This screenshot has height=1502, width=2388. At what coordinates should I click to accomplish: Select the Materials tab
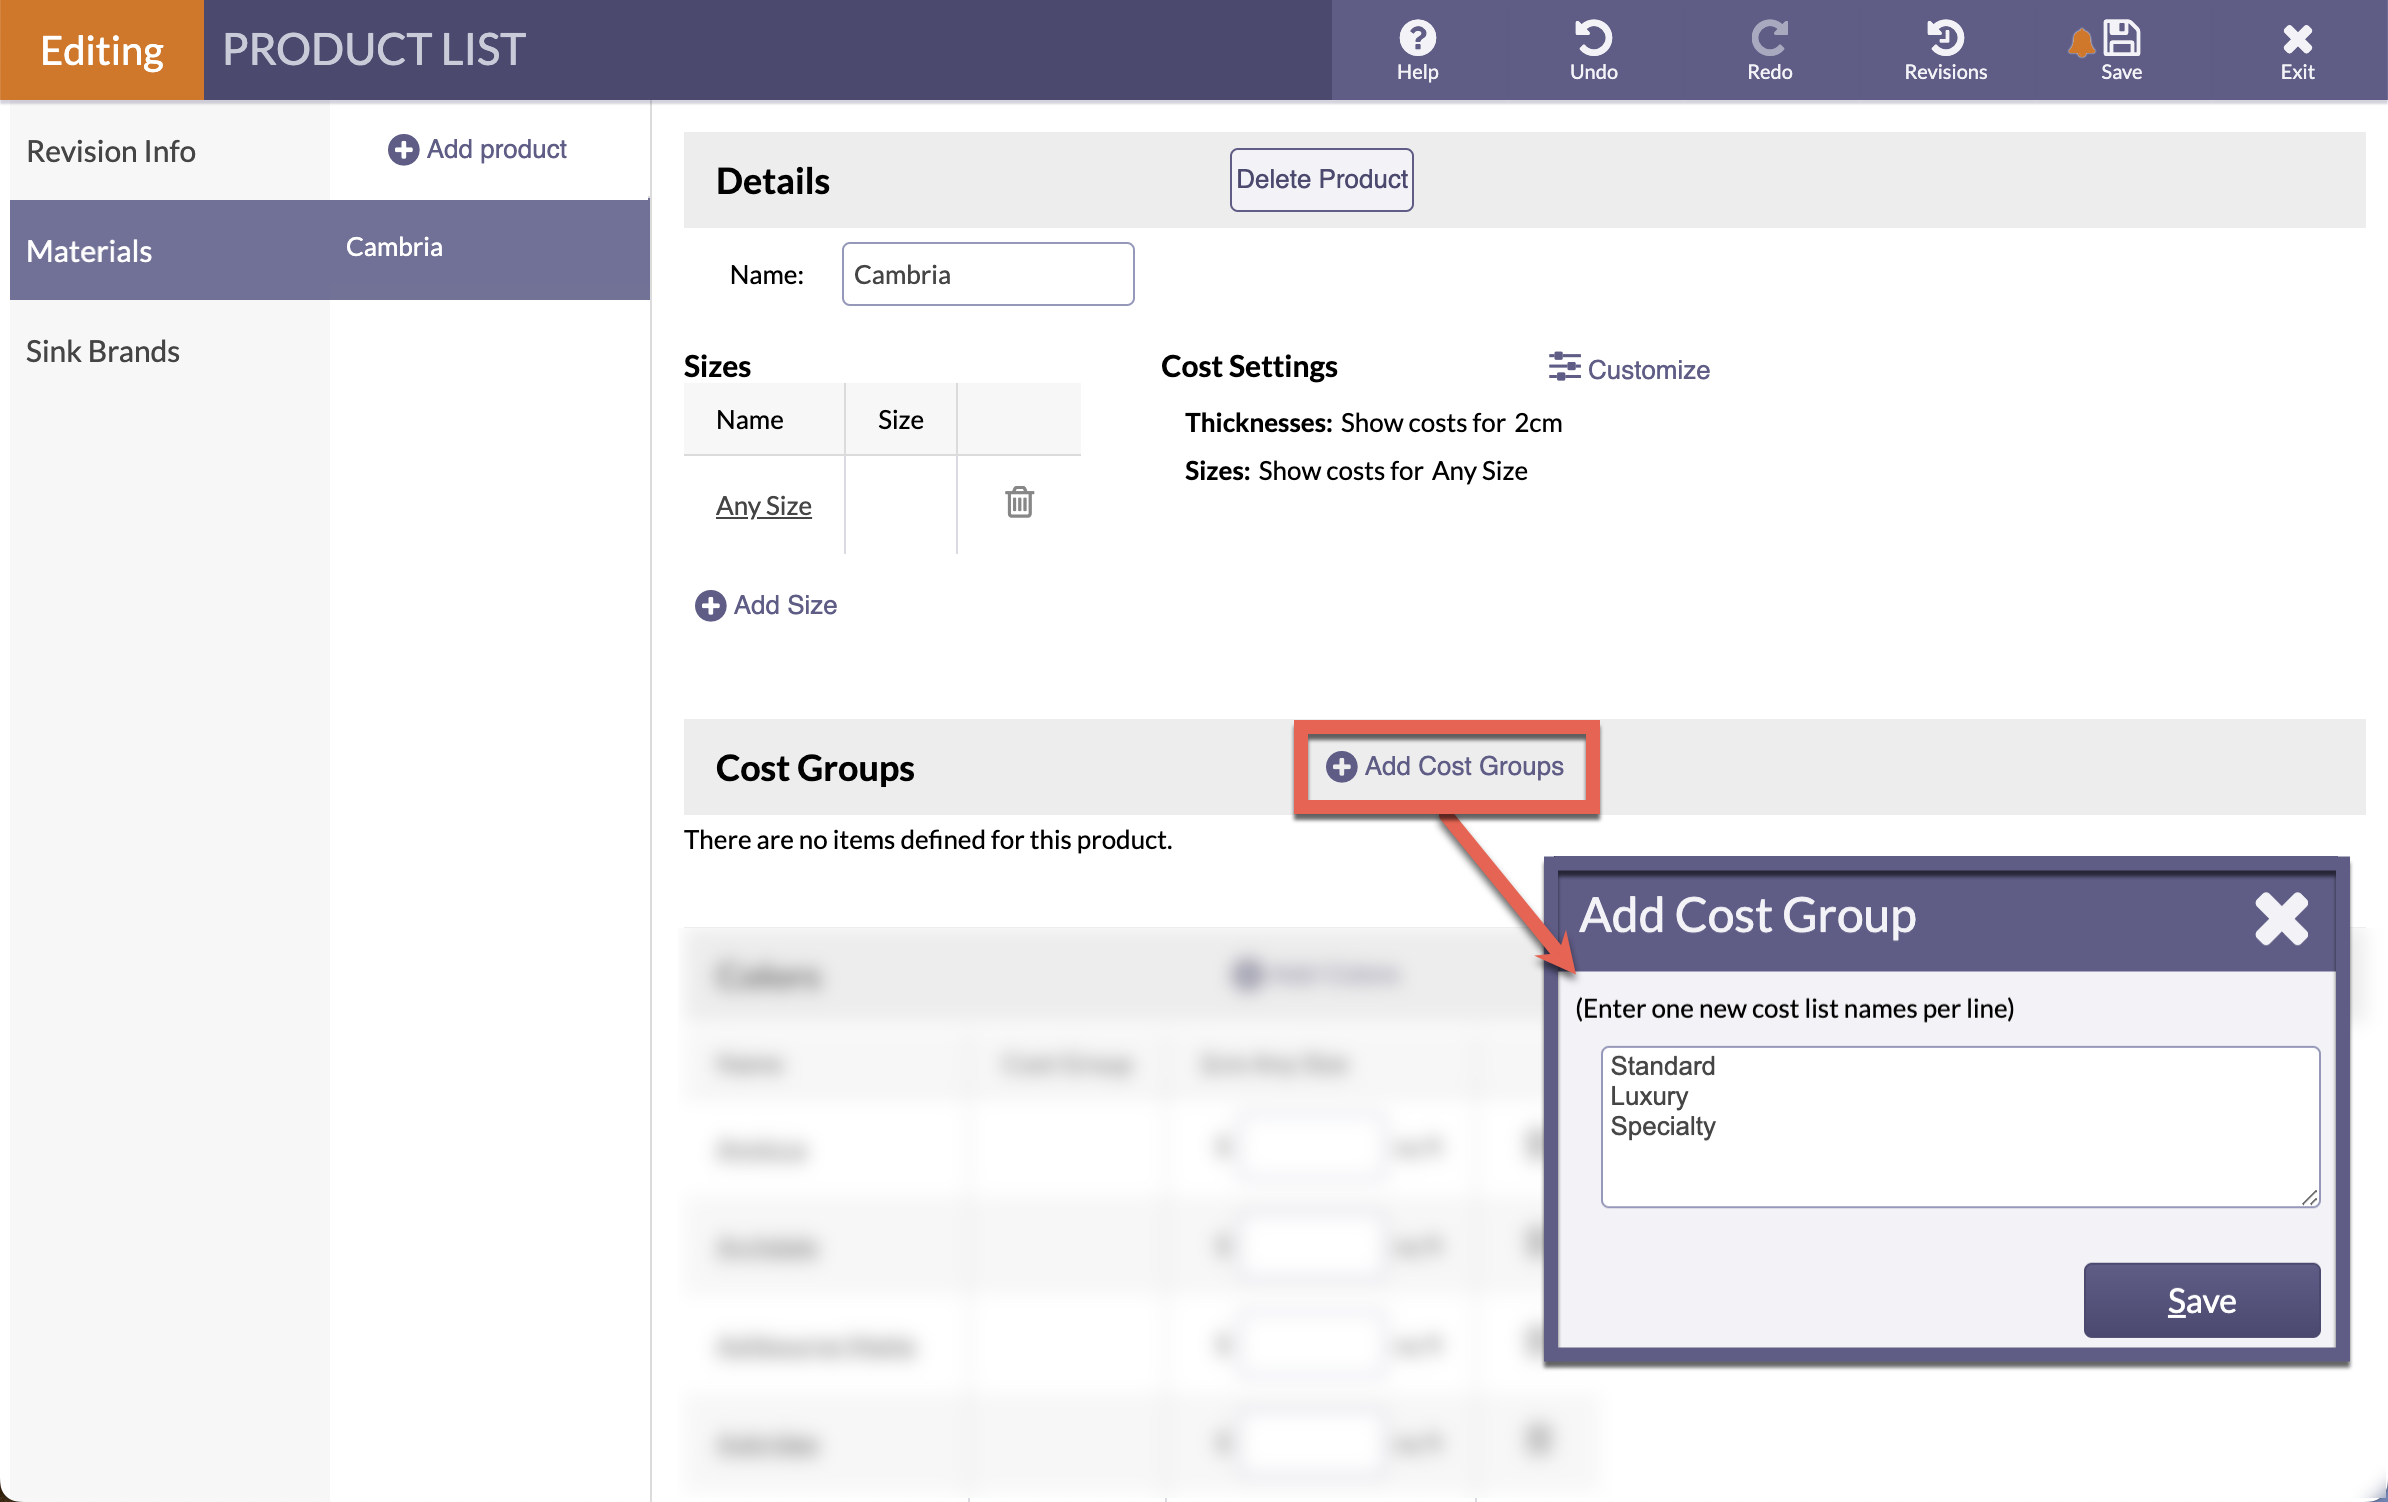[x=90, y=251]
